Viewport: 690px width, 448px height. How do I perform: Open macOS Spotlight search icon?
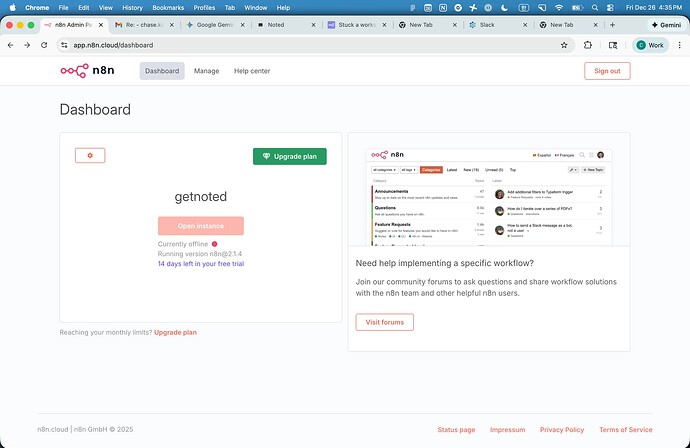point(595,7)
